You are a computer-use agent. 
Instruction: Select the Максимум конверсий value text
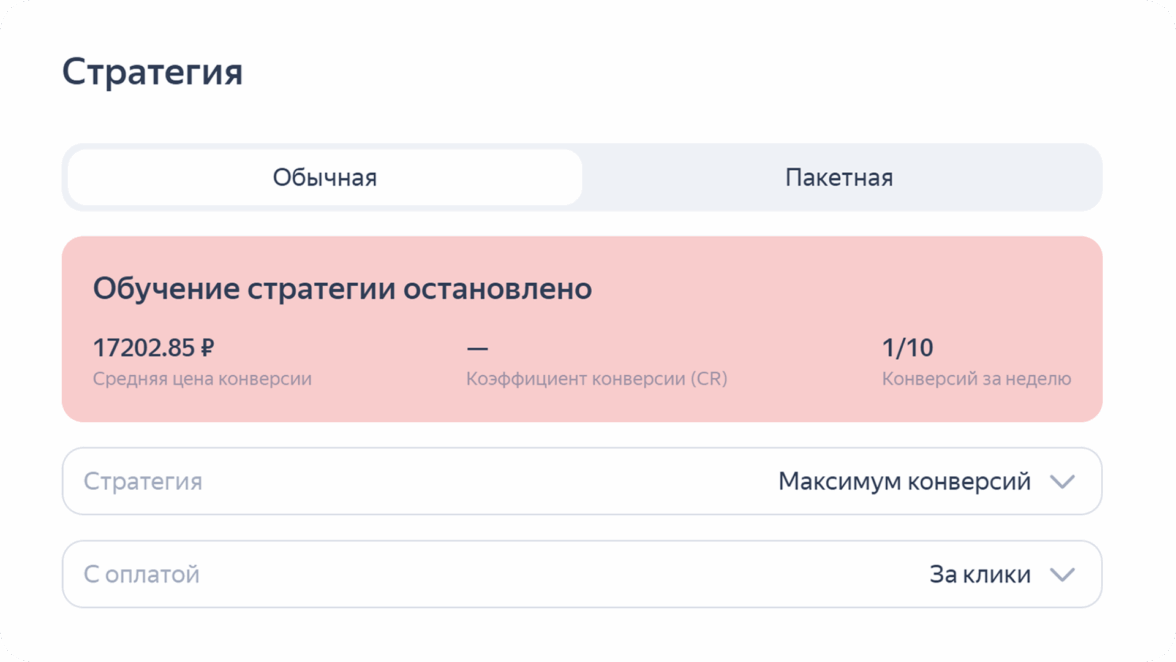coord(904,482)
